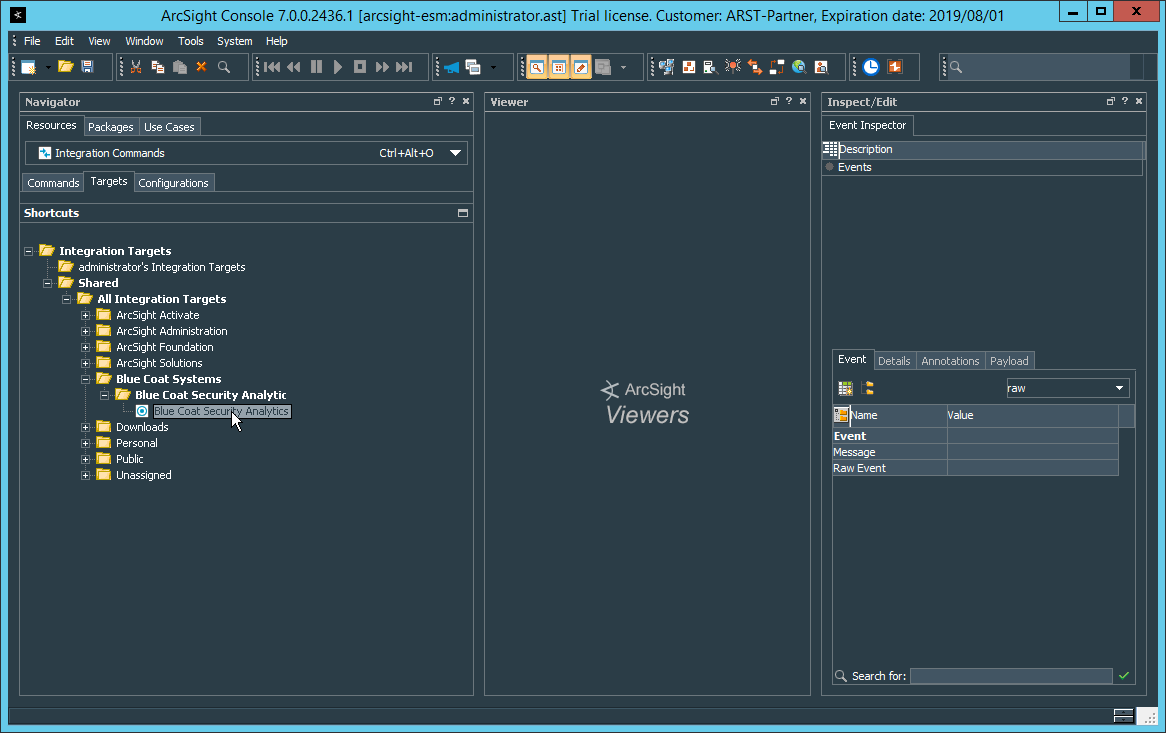Open the raw field set dropdown
The height and width of the screenshot is (733, 1166).
point(1119,388)
